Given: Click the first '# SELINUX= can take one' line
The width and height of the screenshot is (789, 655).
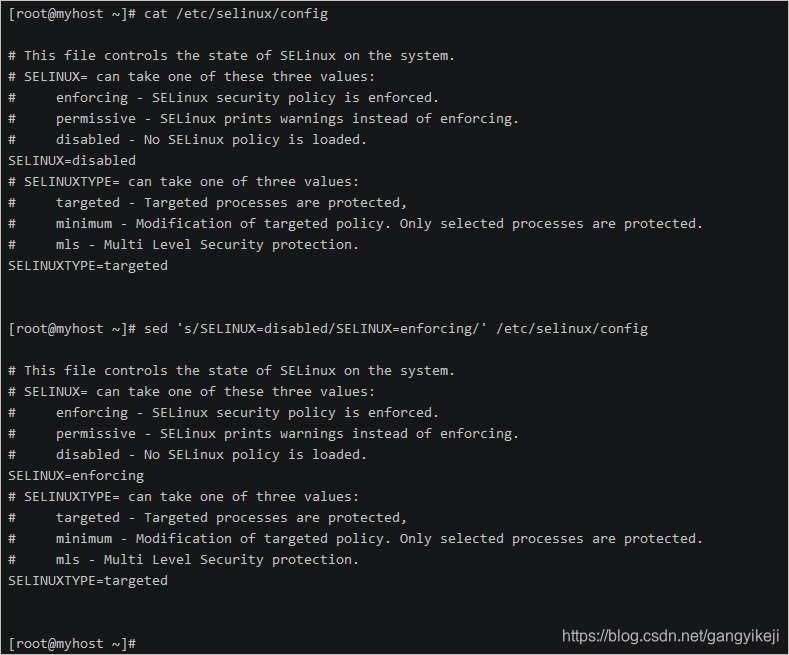Looking at the screenshot, I should (x=192, y=77).
